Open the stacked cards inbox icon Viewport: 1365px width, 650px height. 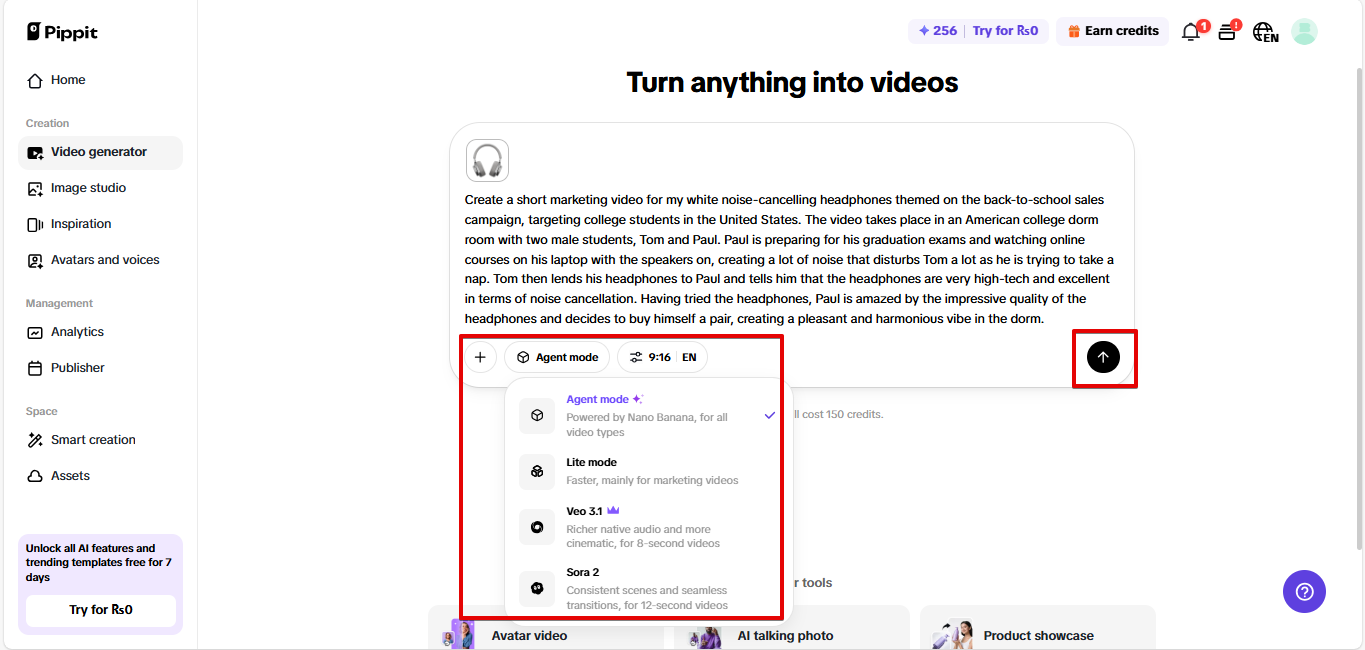click(1227, 32)
